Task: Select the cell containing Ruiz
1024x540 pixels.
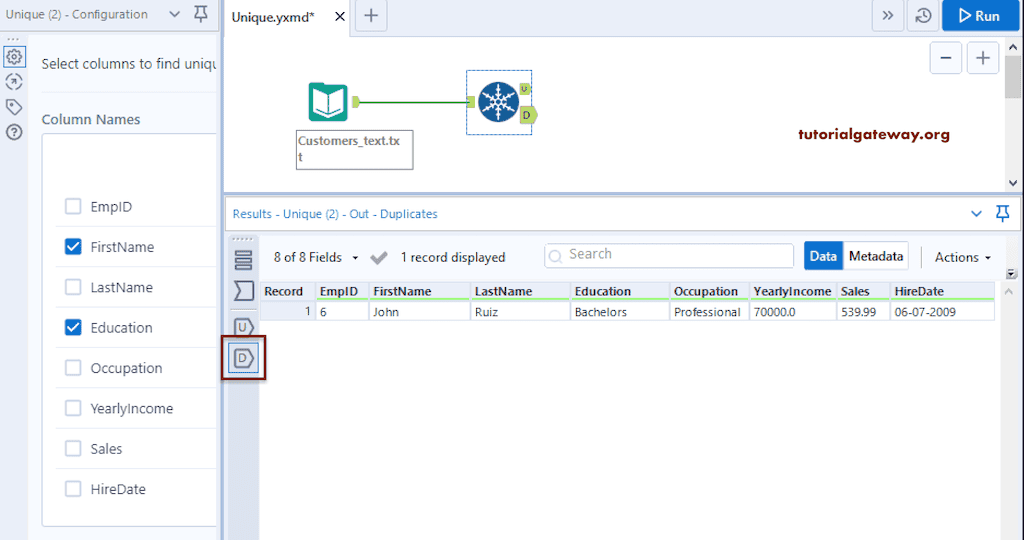Action: point(520,312)
